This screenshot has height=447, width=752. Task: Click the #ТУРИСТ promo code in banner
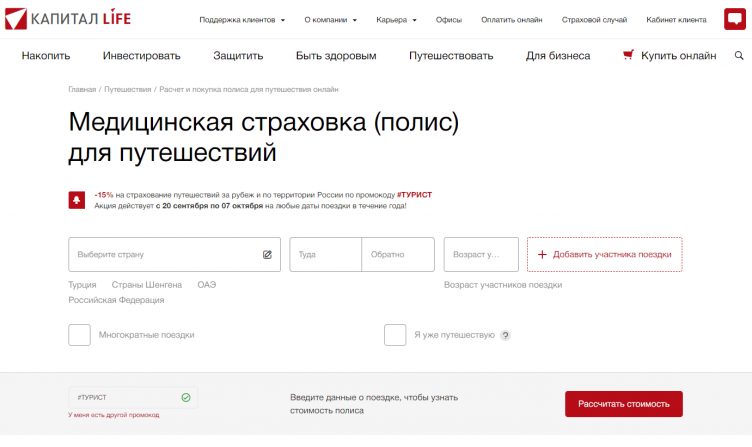[x=414, y=195]
